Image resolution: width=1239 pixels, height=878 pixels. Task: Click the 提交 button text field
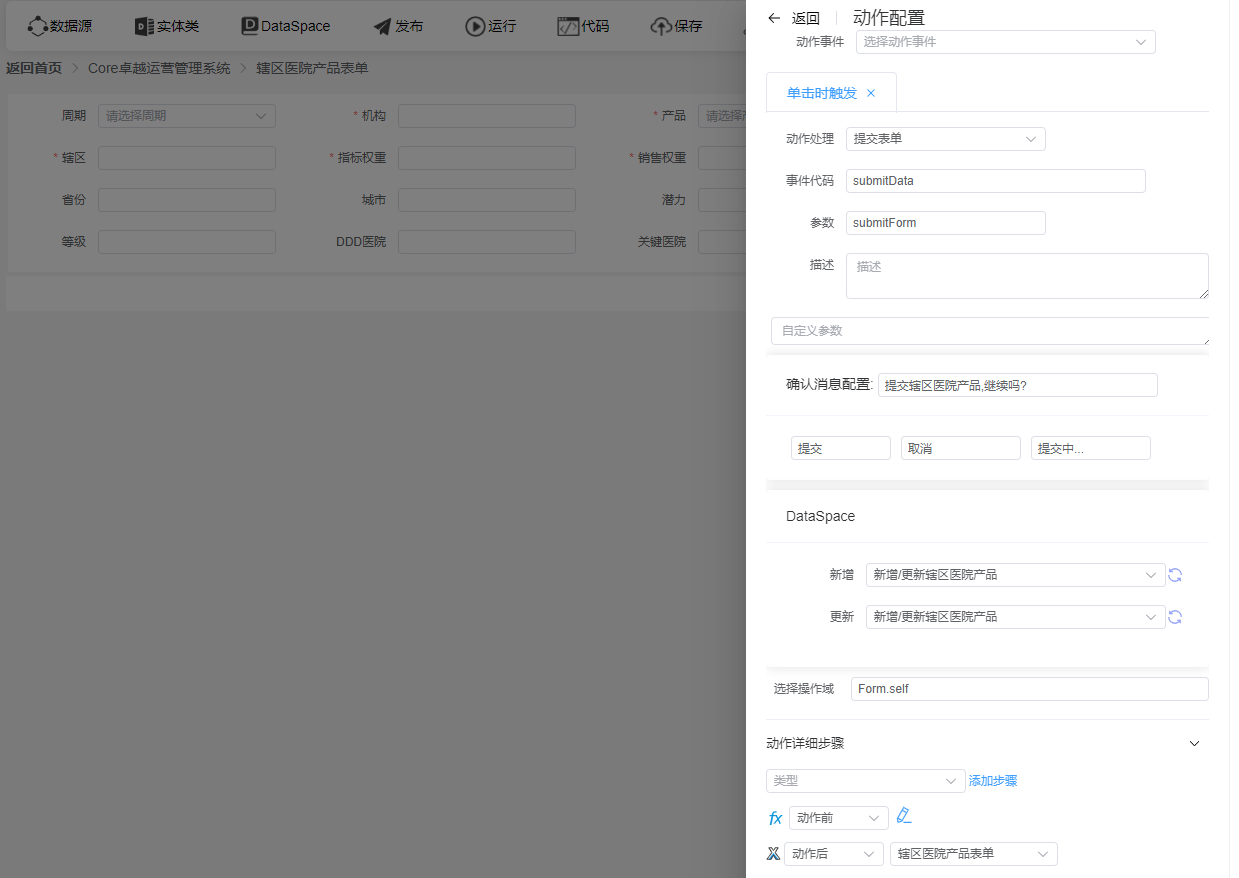841,448
